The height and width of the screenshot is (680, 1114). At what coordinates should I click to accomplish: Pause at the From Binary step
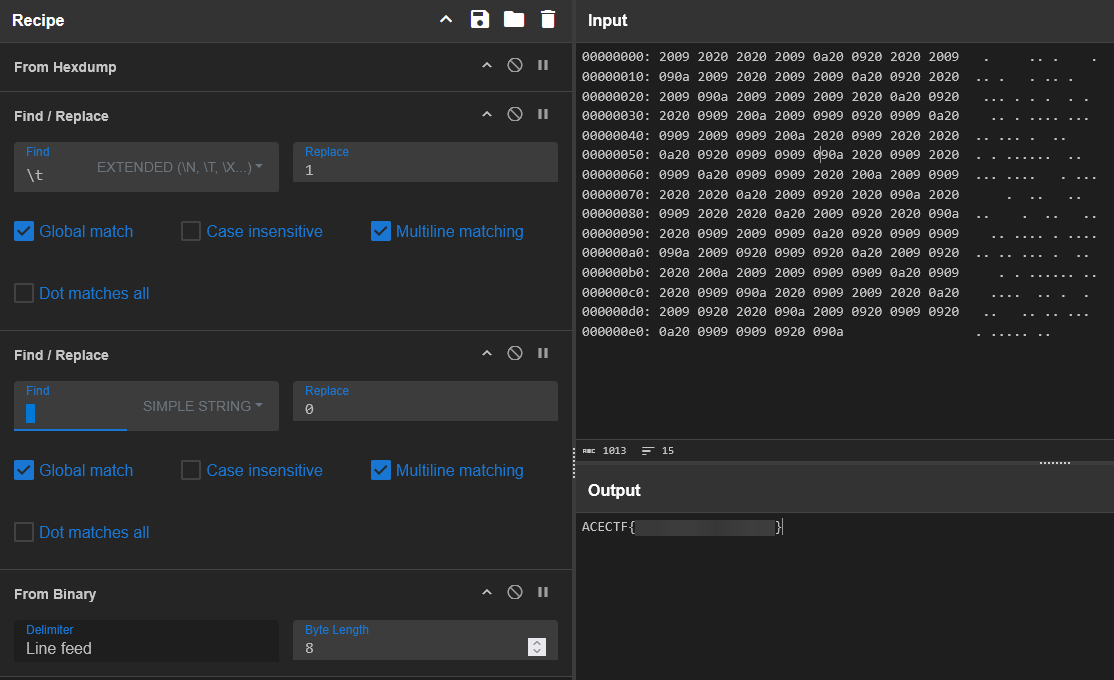[543, 593]
